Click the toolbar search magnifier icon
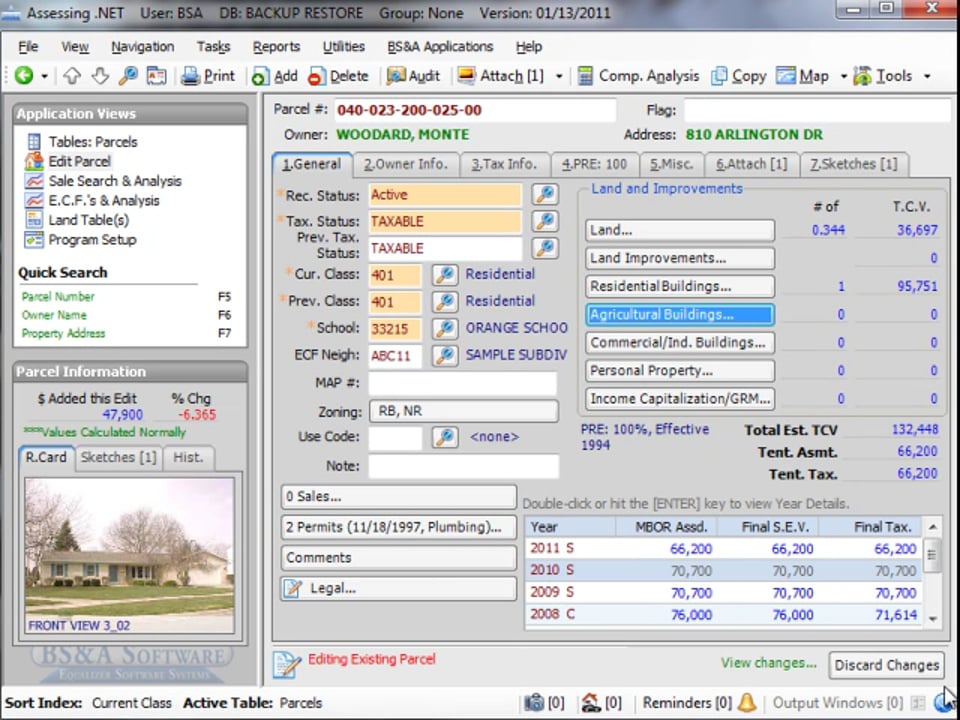Viewport: 960px width, 720px height. [x=128, y=76]
